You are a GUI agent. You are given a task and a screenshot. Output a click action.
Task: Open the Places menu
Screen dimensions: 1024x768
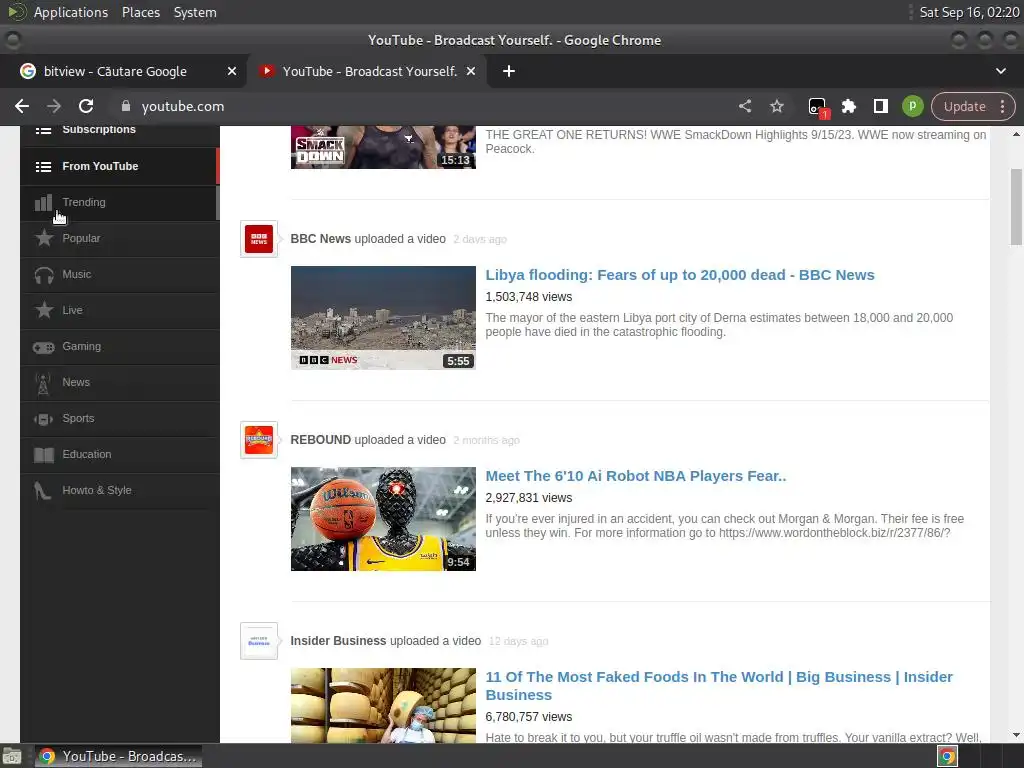tap(141, 12)
